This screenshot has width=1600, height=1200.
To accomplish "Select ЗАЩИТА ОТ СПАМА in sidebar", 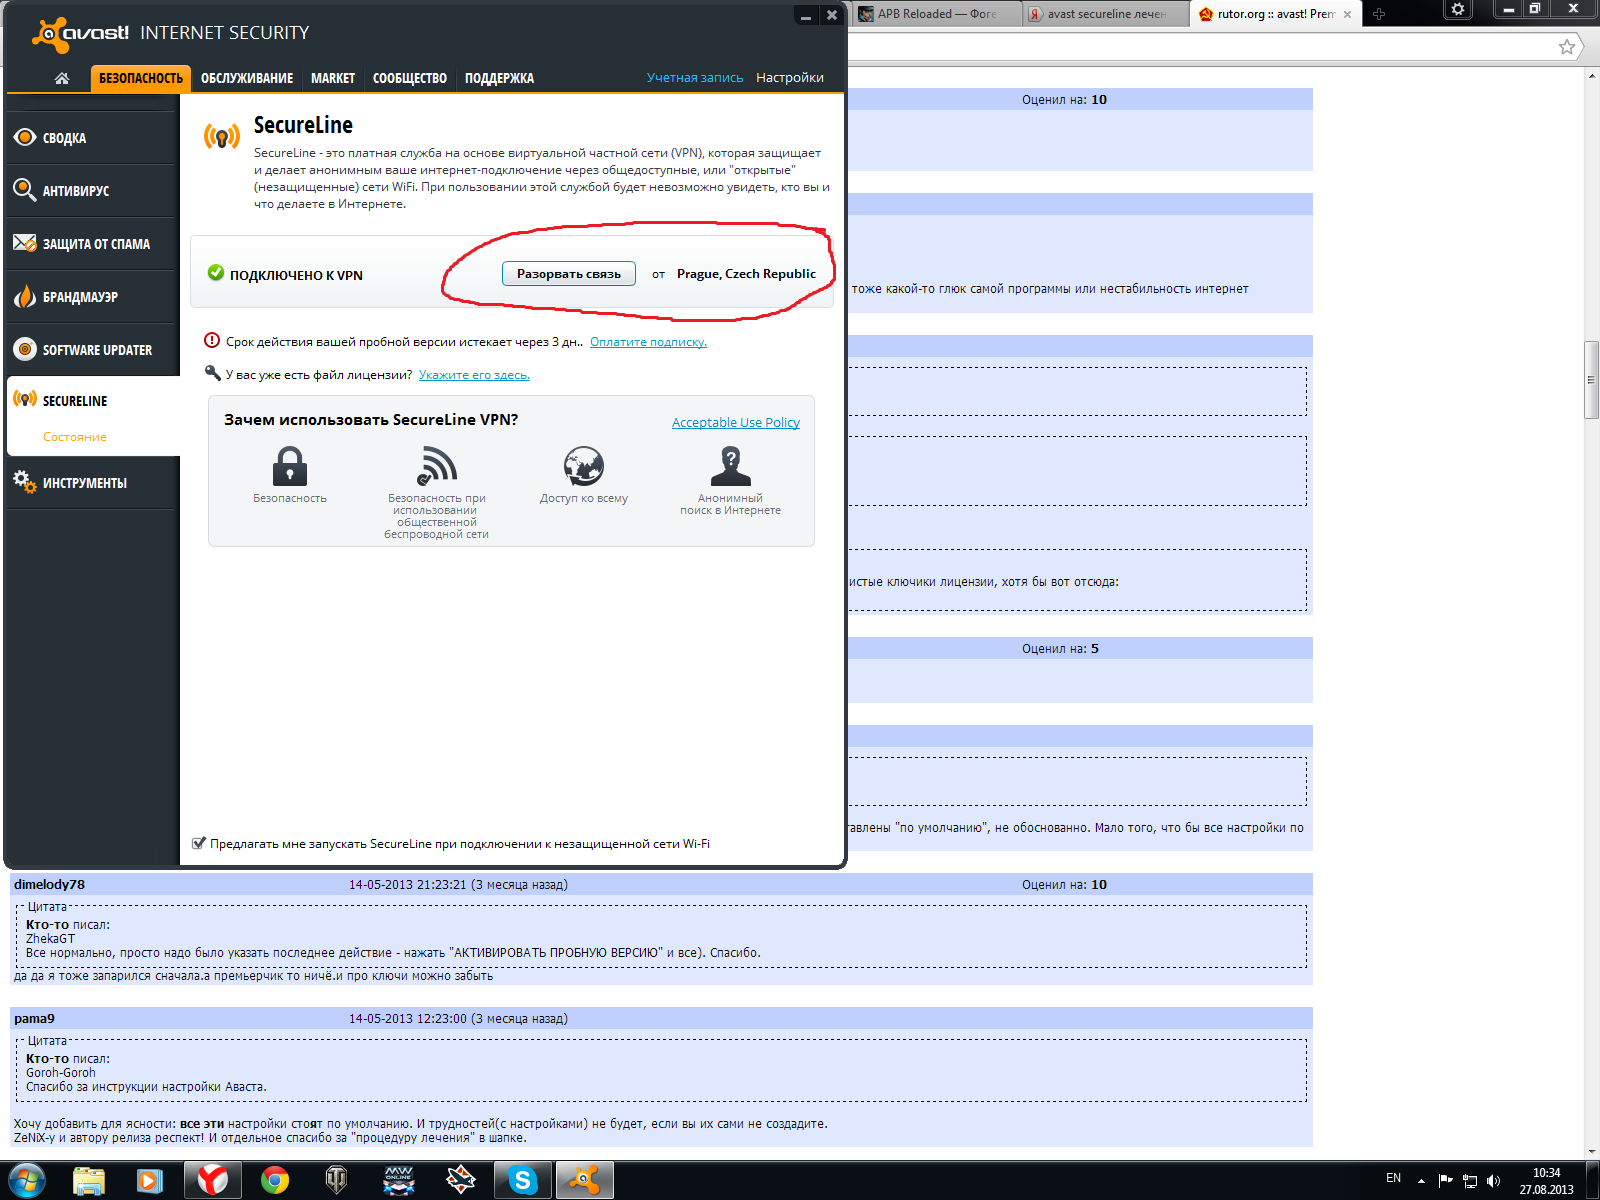I will tap(92, 243).
